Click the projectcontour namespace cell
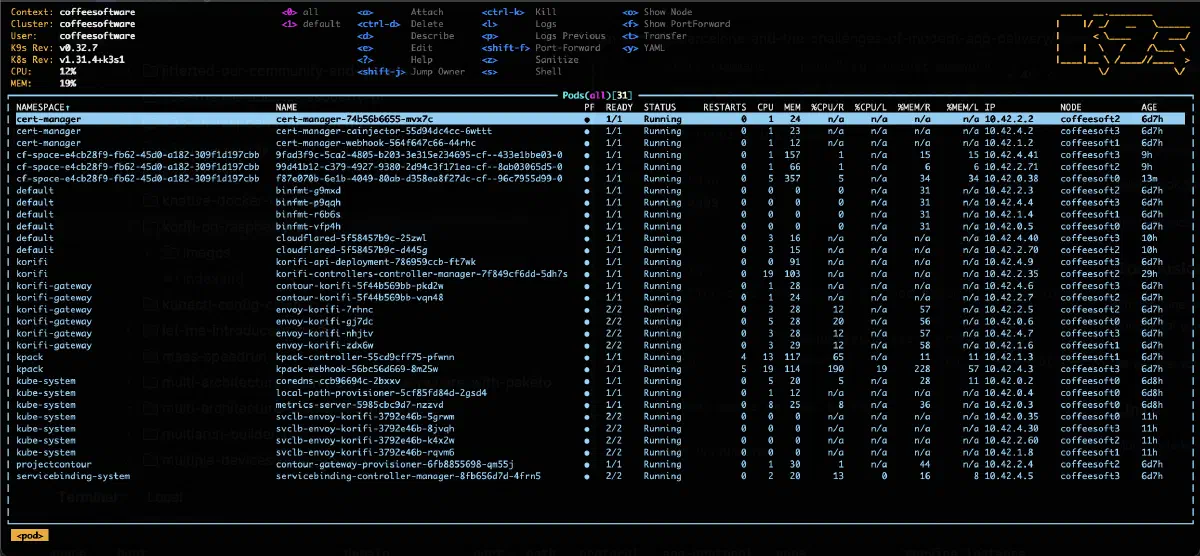 pyautogui.click(x=52, y=464)
